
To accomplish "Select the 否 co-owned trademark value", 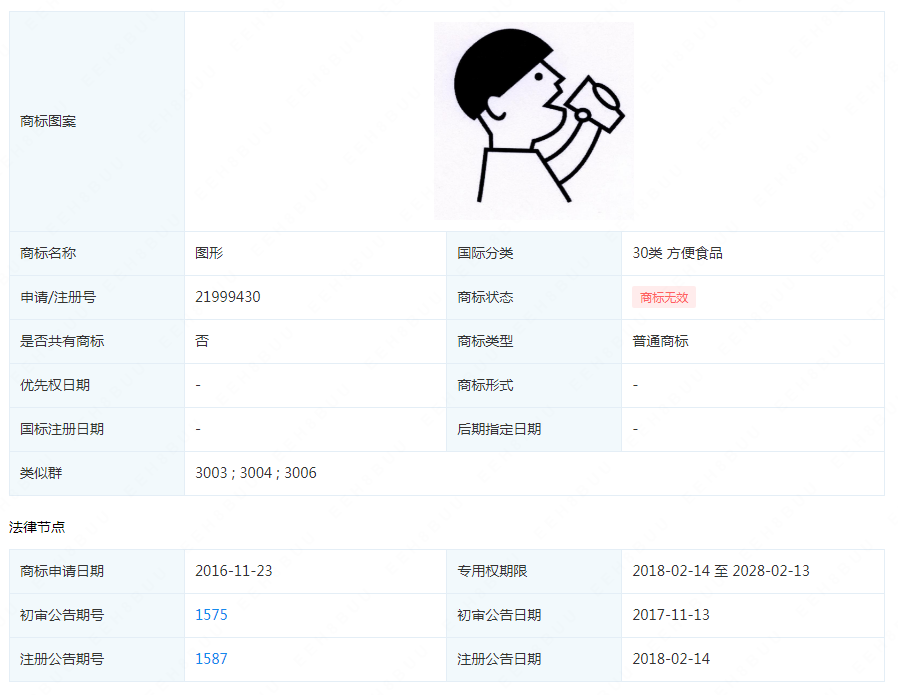I will 202,341.
